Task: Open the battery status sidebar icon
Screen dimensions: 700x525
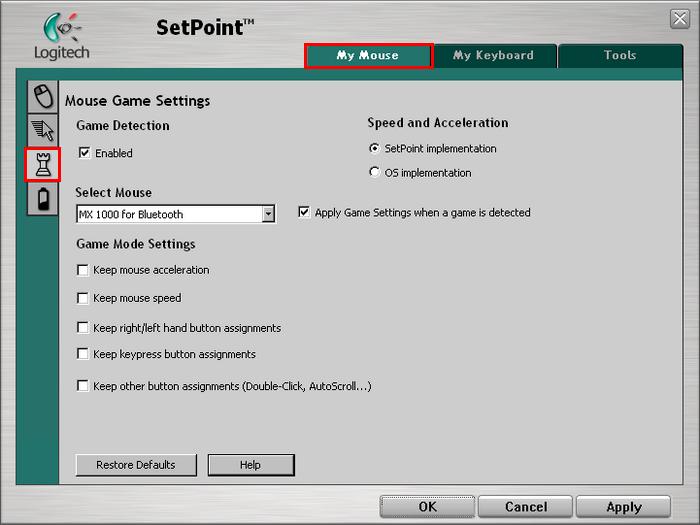Action: tap(43, 199)
